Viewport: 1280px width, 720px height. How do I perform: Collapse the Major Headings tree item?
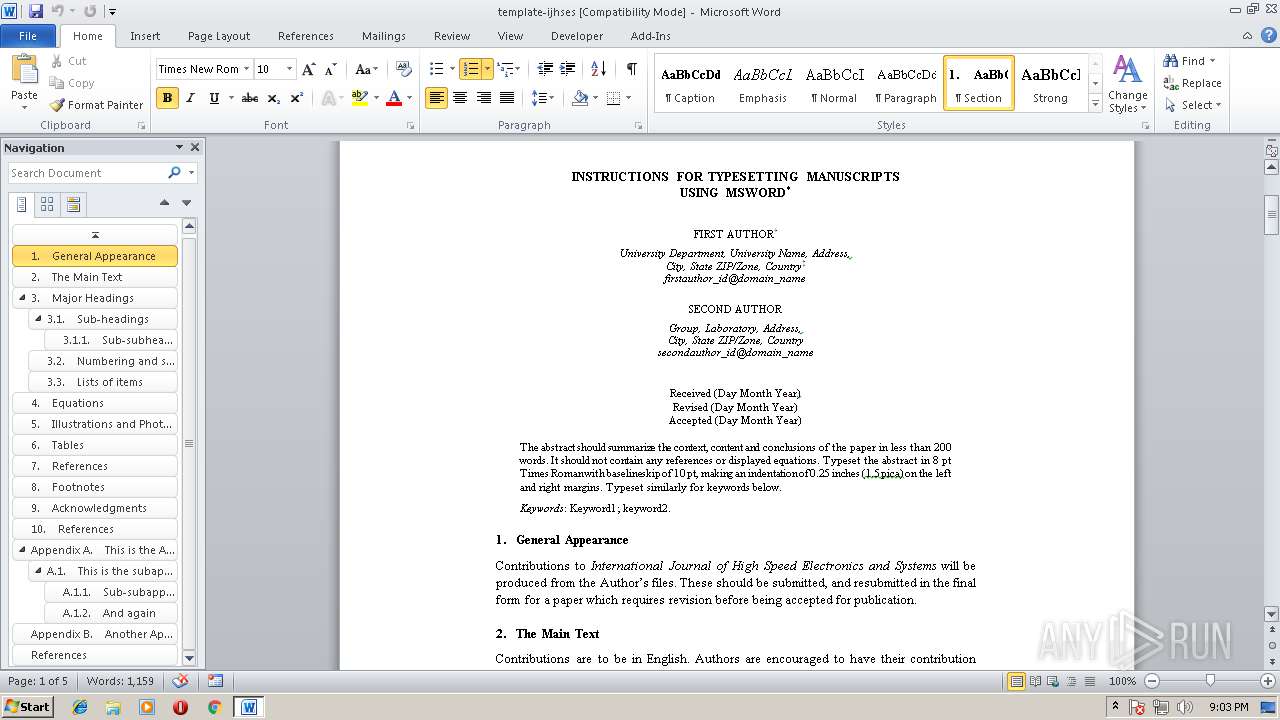pos(23,298)
